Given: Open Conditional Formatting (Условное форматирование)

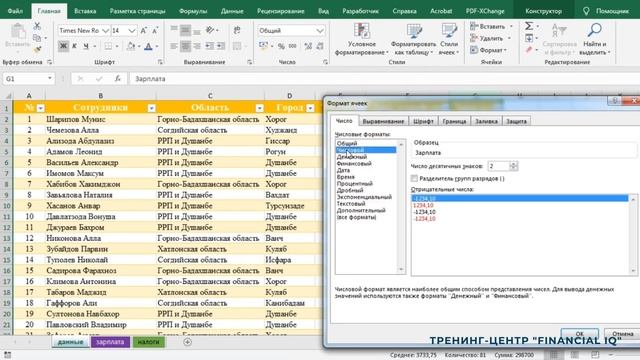Looking at the screenshot, I should click(362, 39).
